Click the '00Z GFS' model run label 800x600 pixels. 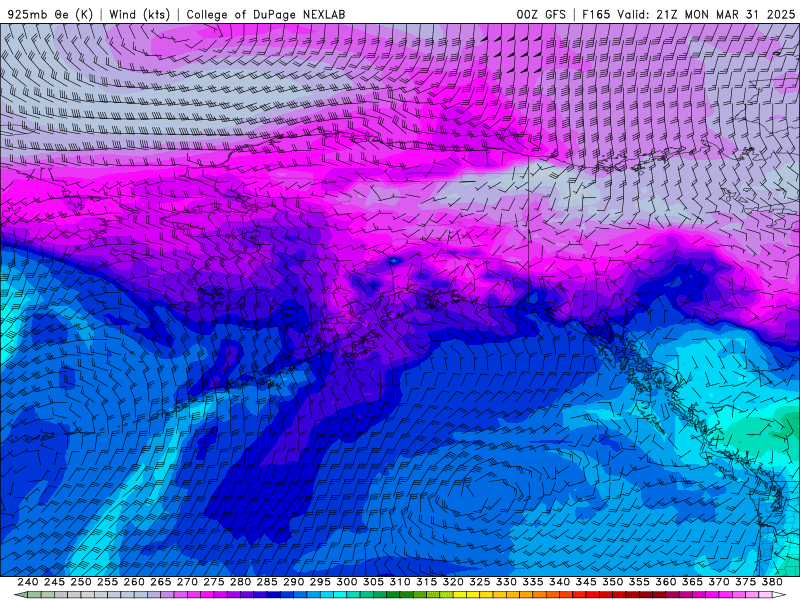(541, 14)
